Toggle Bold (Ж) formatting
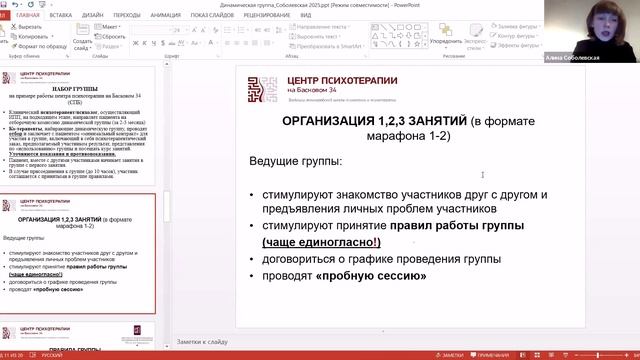 click(x=136, y=43)
